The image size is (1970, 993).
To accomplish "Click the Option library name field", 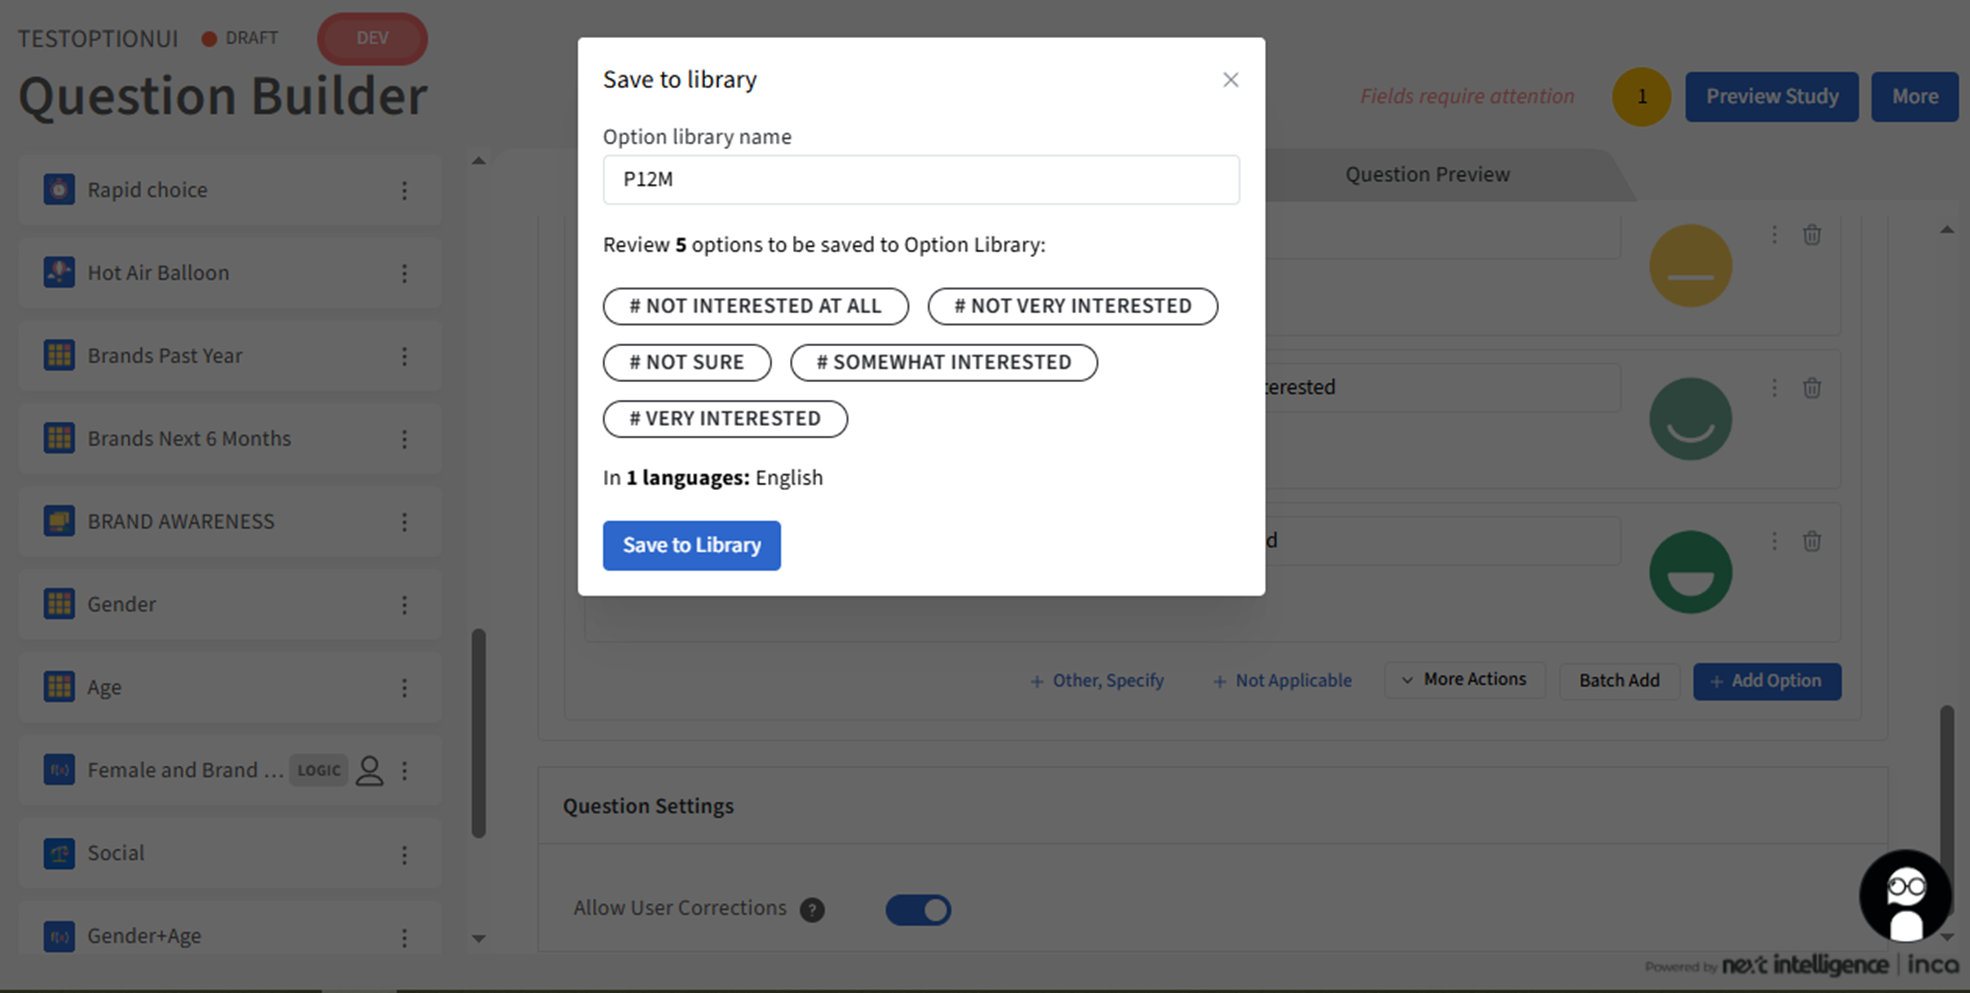I will click(x=920, y=180).
